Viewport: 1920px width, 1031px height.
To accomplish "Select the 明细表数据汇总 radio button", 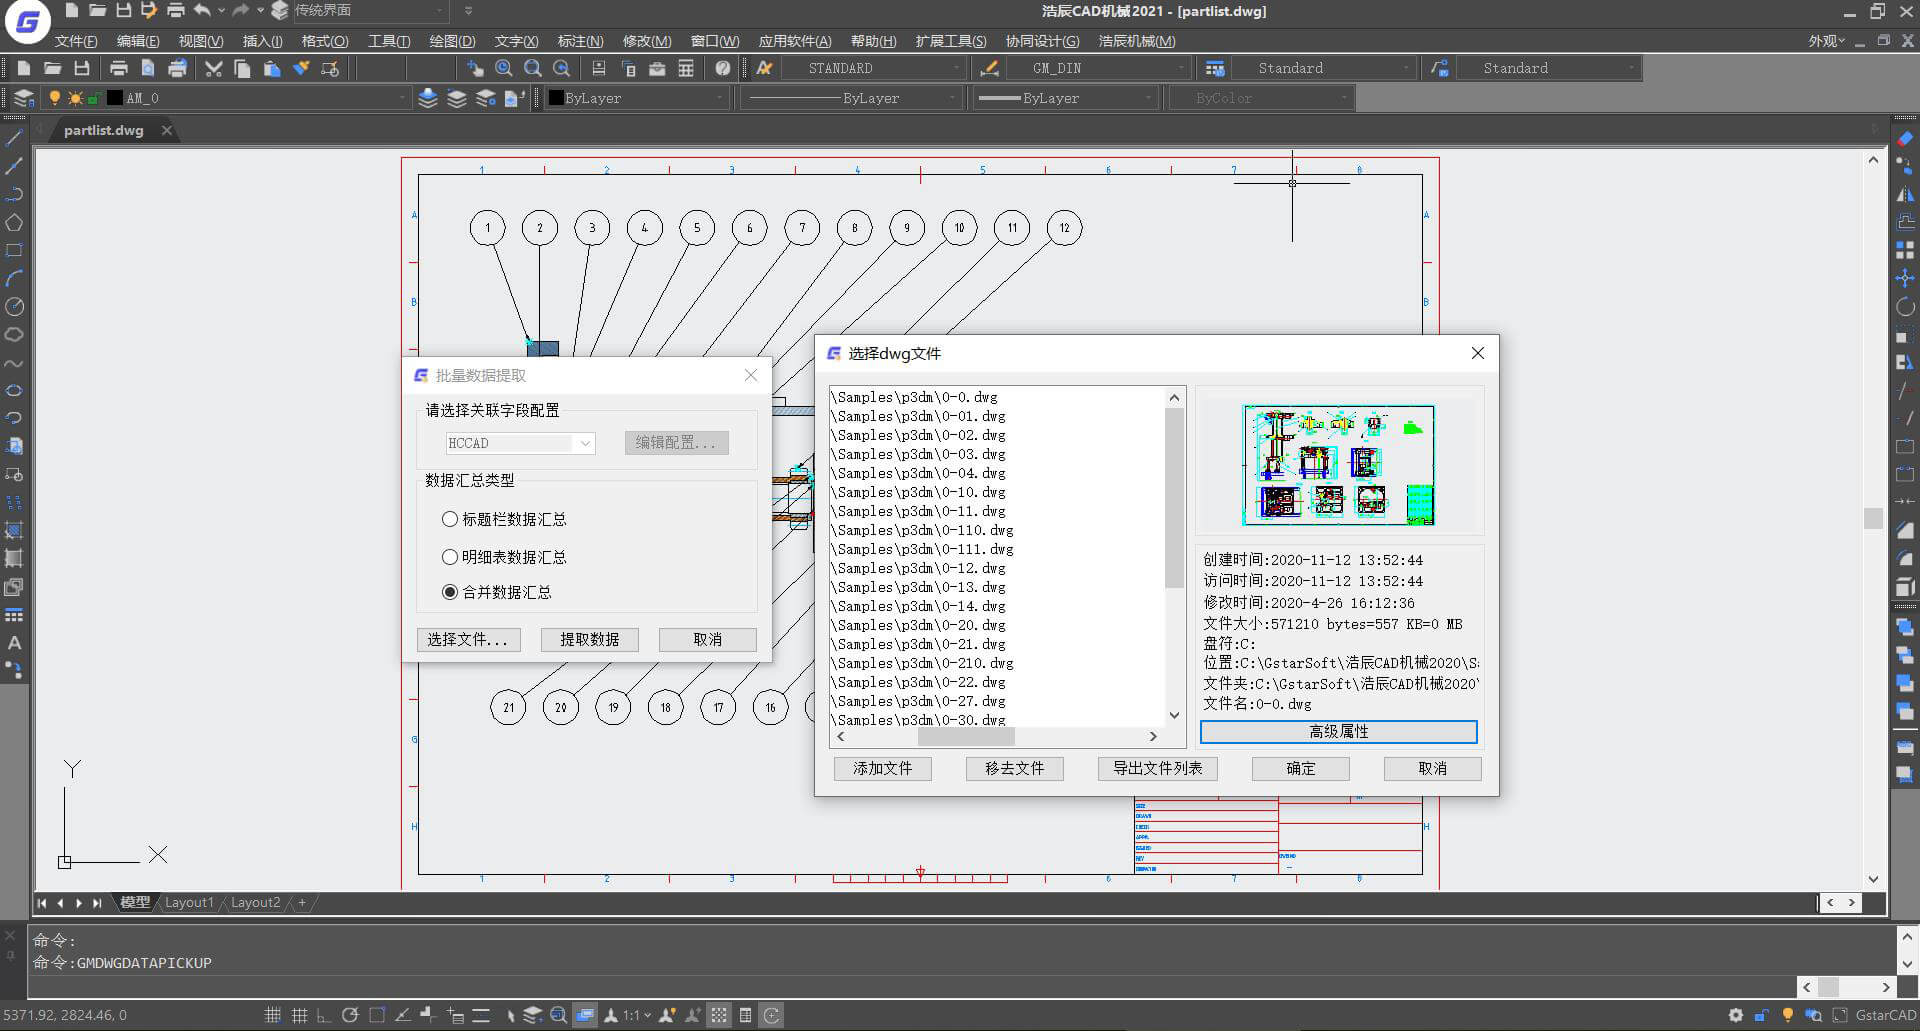I will tap(450, 557).
